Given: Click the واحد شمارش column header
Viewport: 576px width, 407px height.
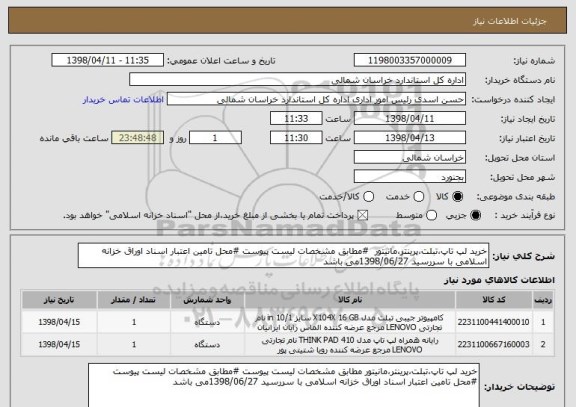Looking at the screenshot, I should pos(207,300).
